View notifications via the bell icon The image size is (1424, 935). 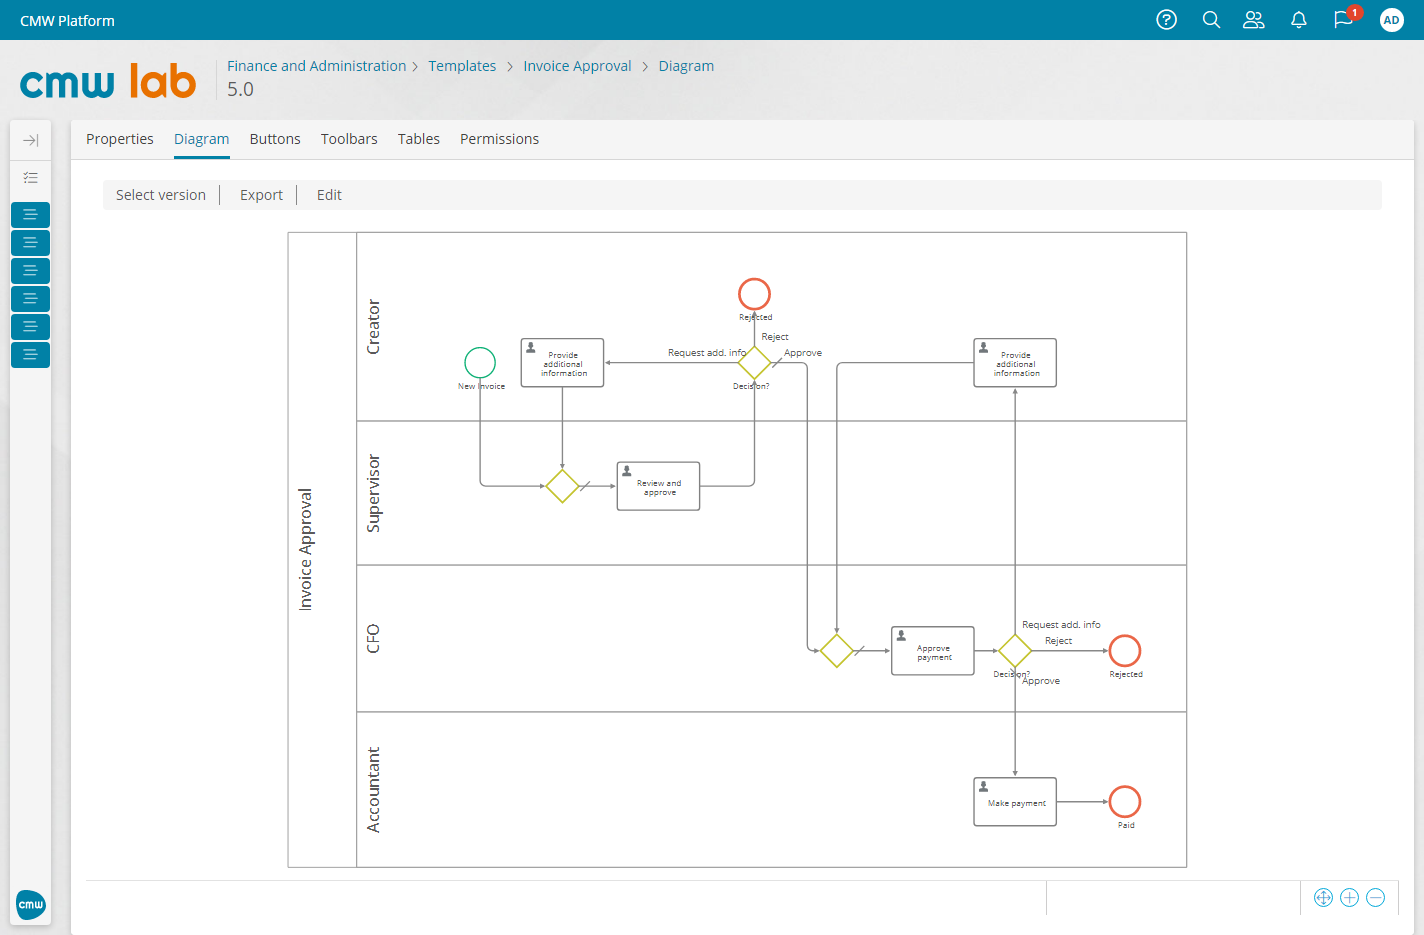(1298, 20)
